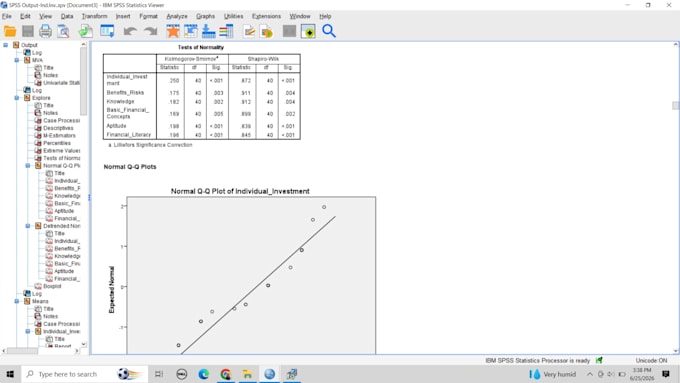Click the Recall recently used dialogs icon
680x383 pixels.
pos(107,31)
